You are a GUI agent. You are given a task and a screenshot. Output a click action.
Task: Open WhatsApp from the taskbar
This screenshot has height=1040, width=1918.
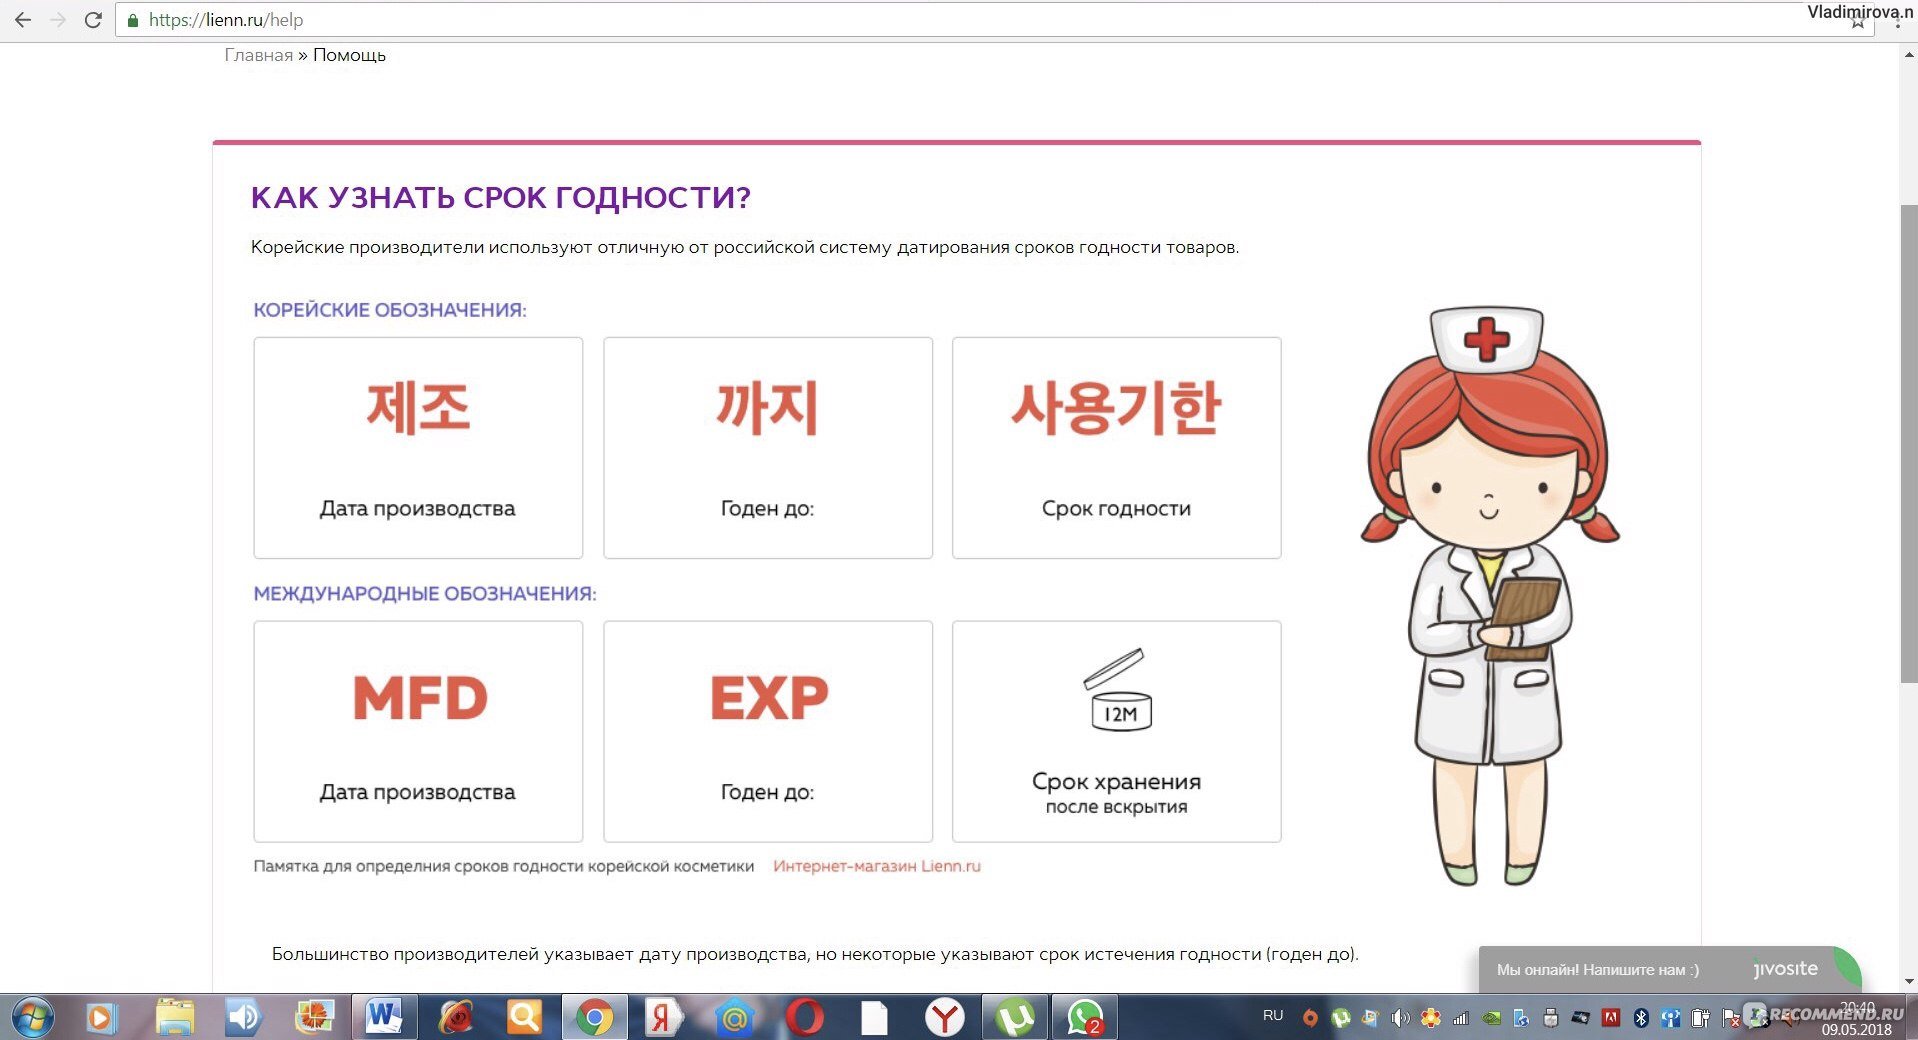pyautogui.click(x=1085, y=1017)
